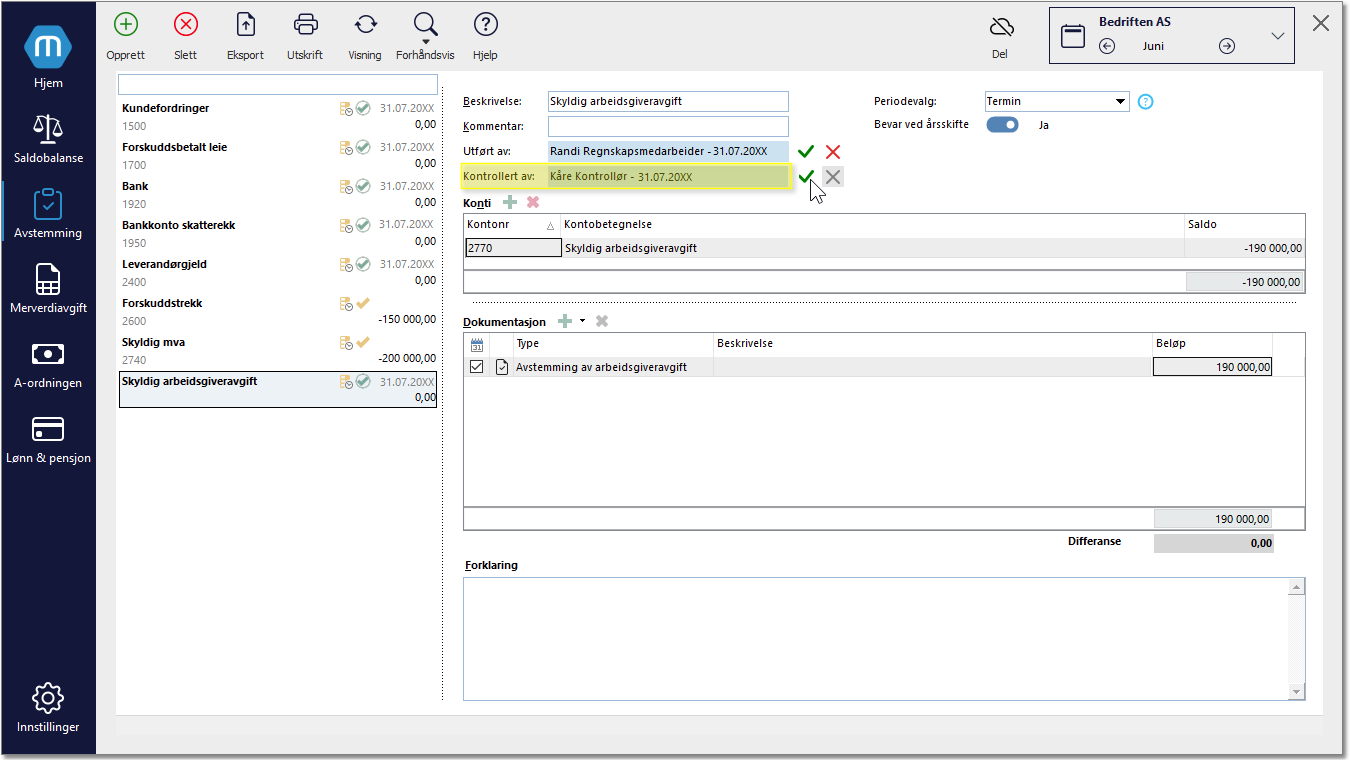Click the Kontonr column header to sort
The image size is (1350, 762).
tap(512, 225)
